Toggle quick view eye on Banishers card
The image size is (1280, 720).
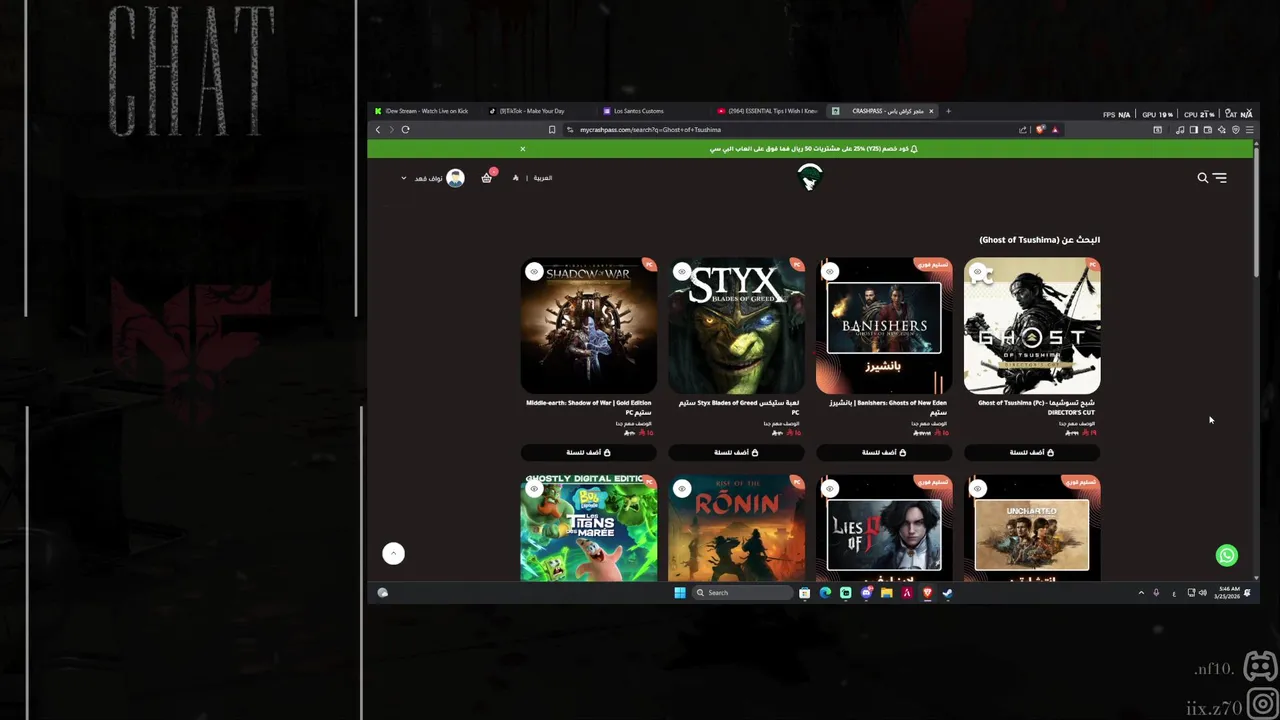[x=830, y=271]
